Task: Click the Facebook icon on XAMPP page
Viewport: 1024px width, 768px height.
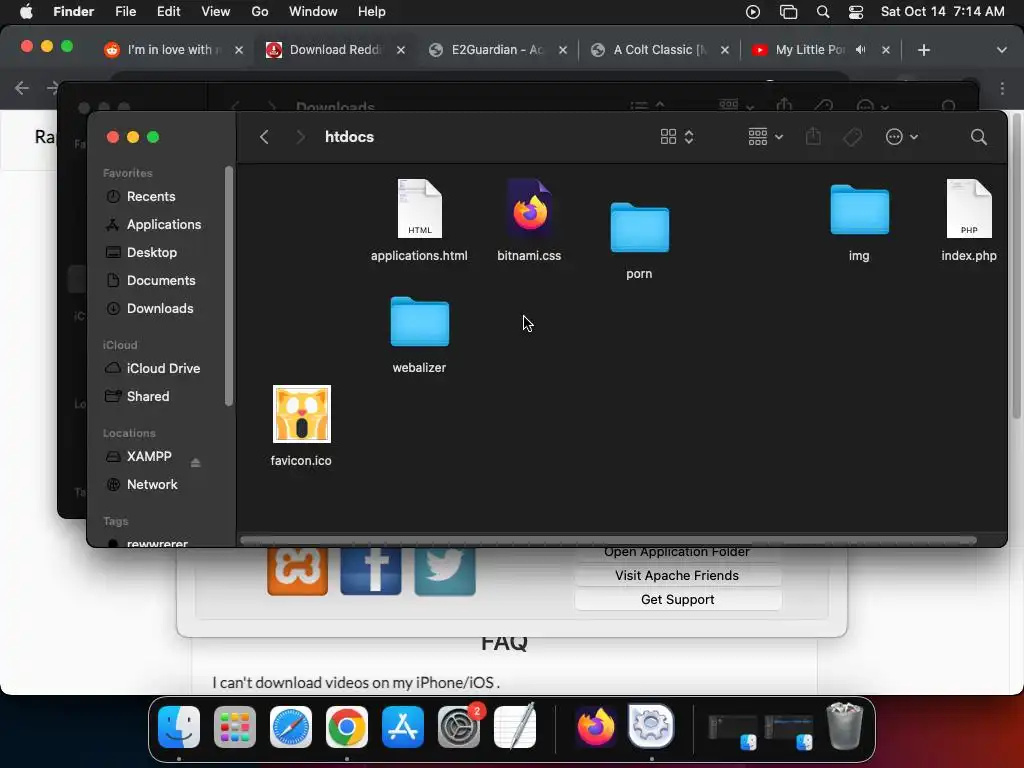Action: (x=370, y=571)
